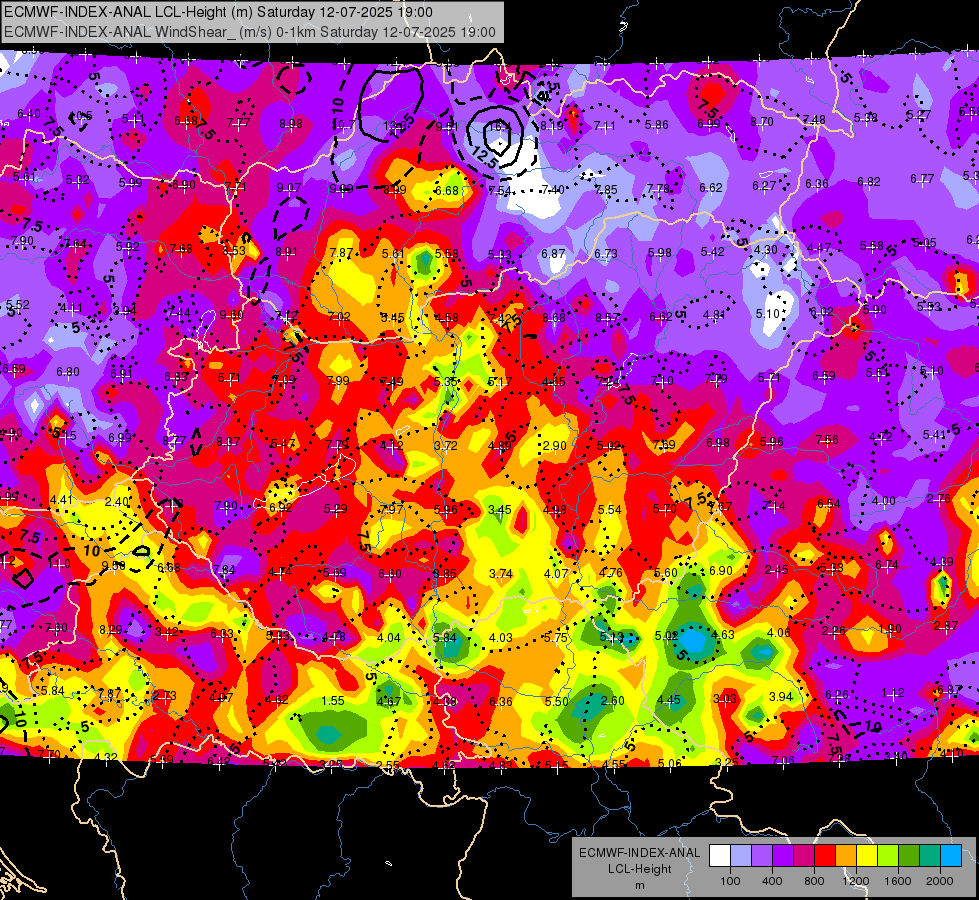Image resolution: width=979 pixels, height=900 pixels.
Task: Click the legend tick value 2000
Action: click(940, 881)
